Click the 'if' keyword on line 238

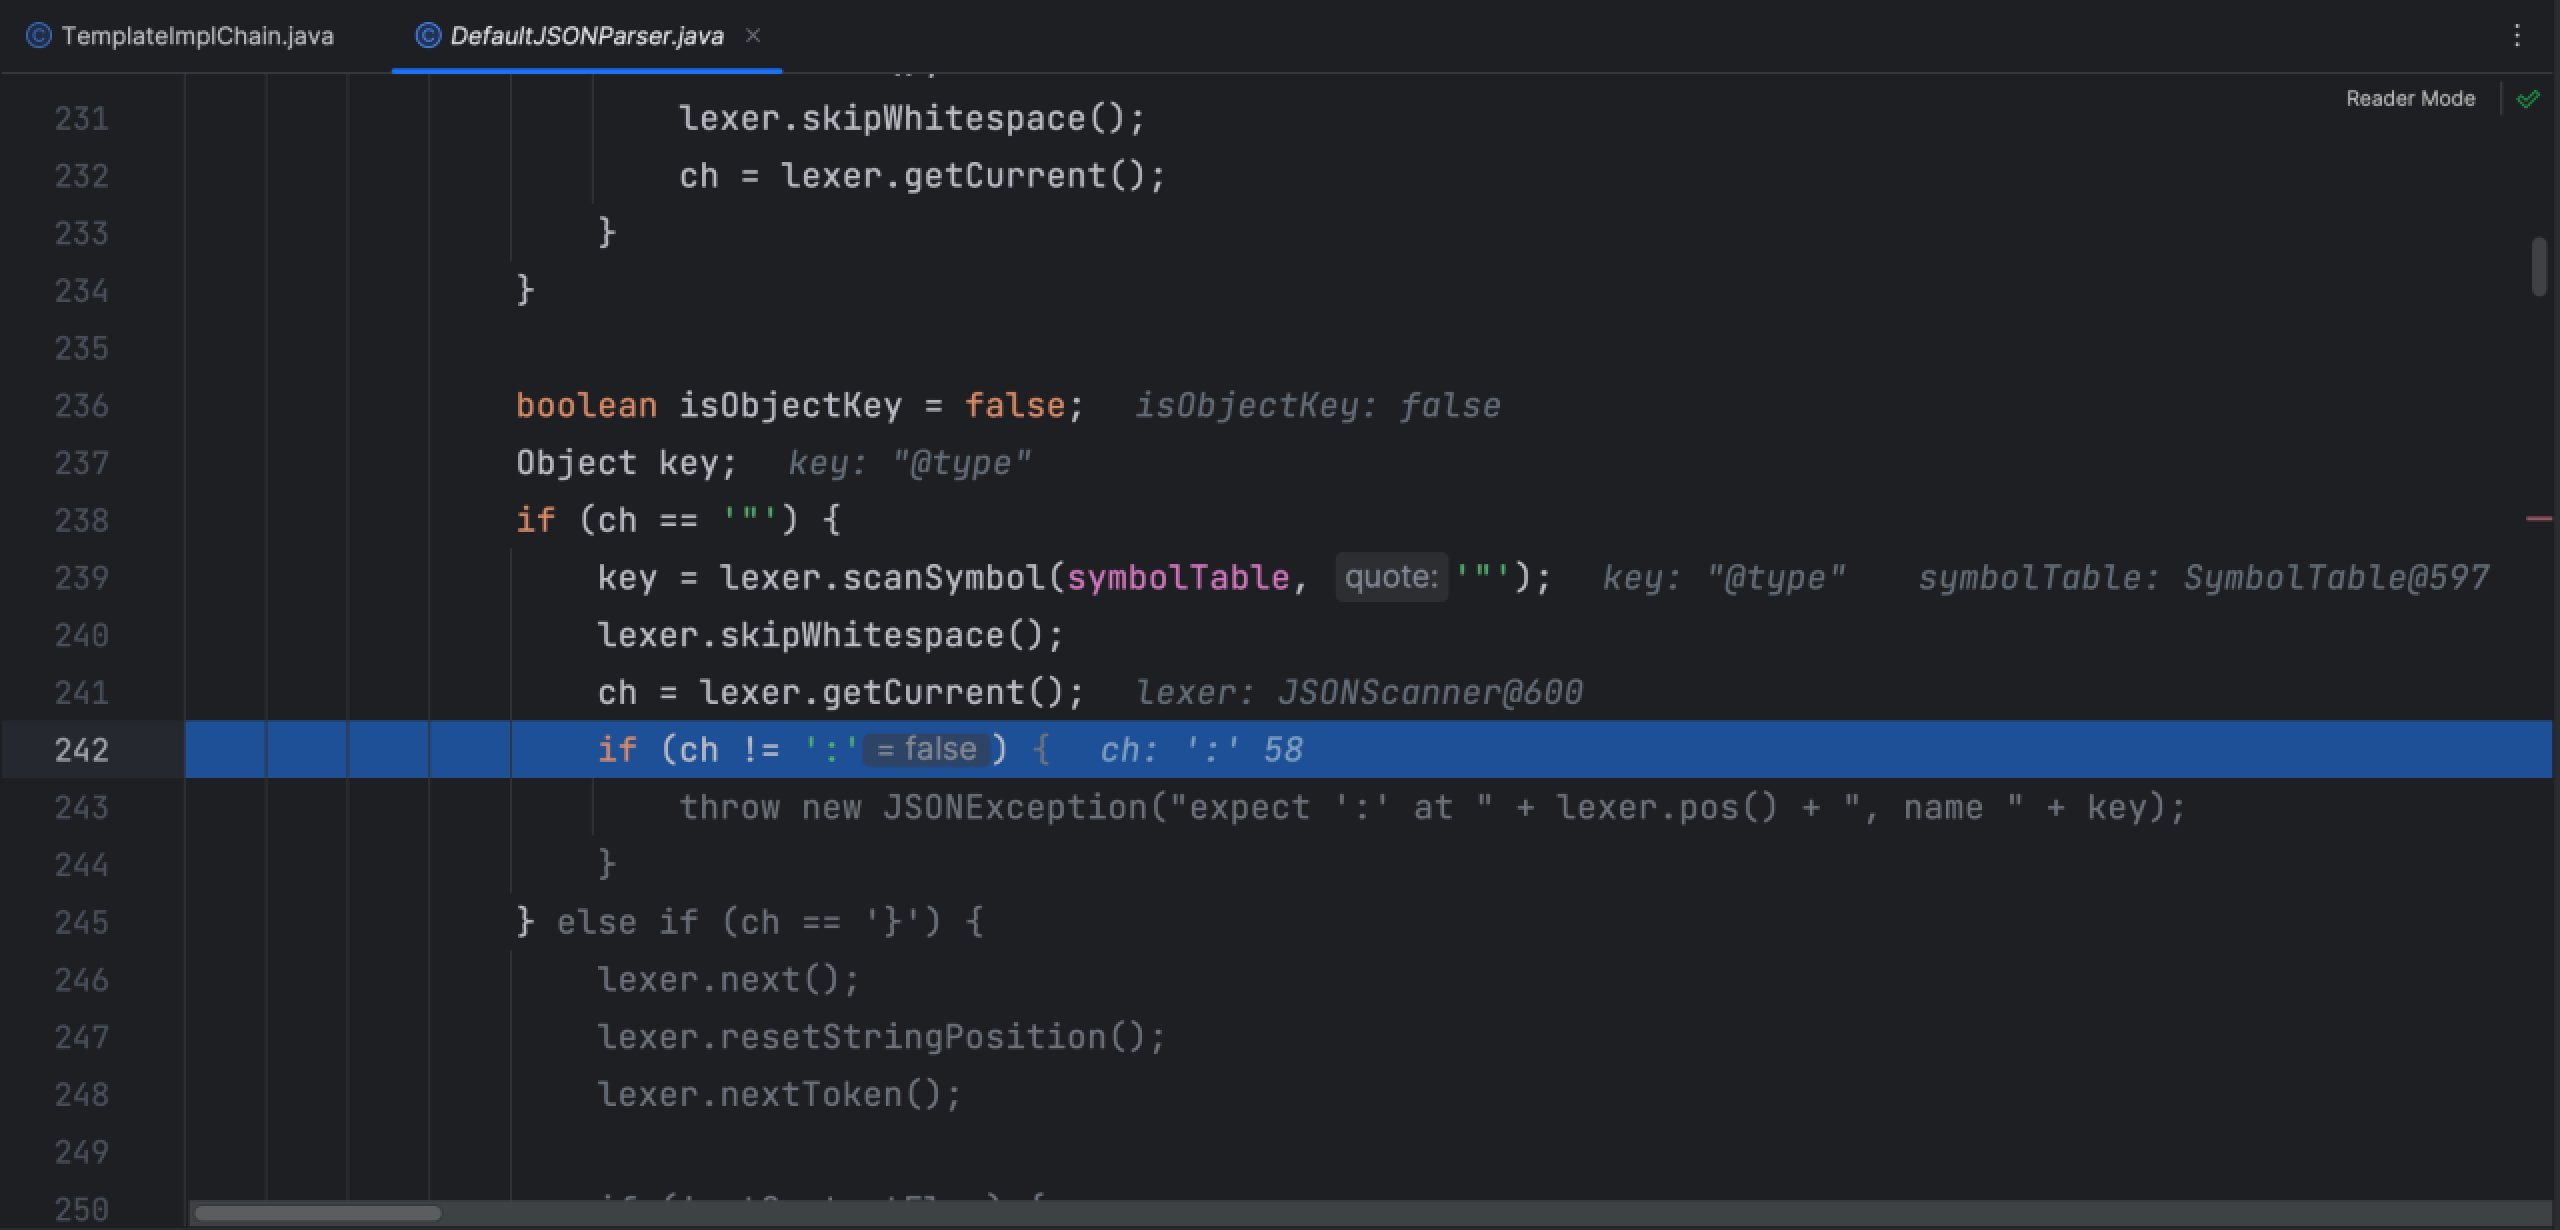[535, 520]
